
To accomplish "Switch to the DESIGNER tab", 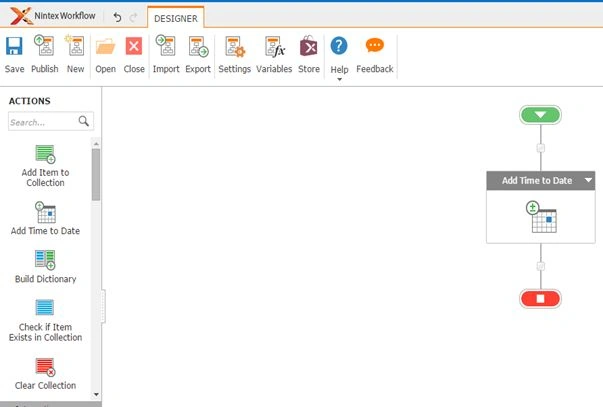I will click(176, 18).
